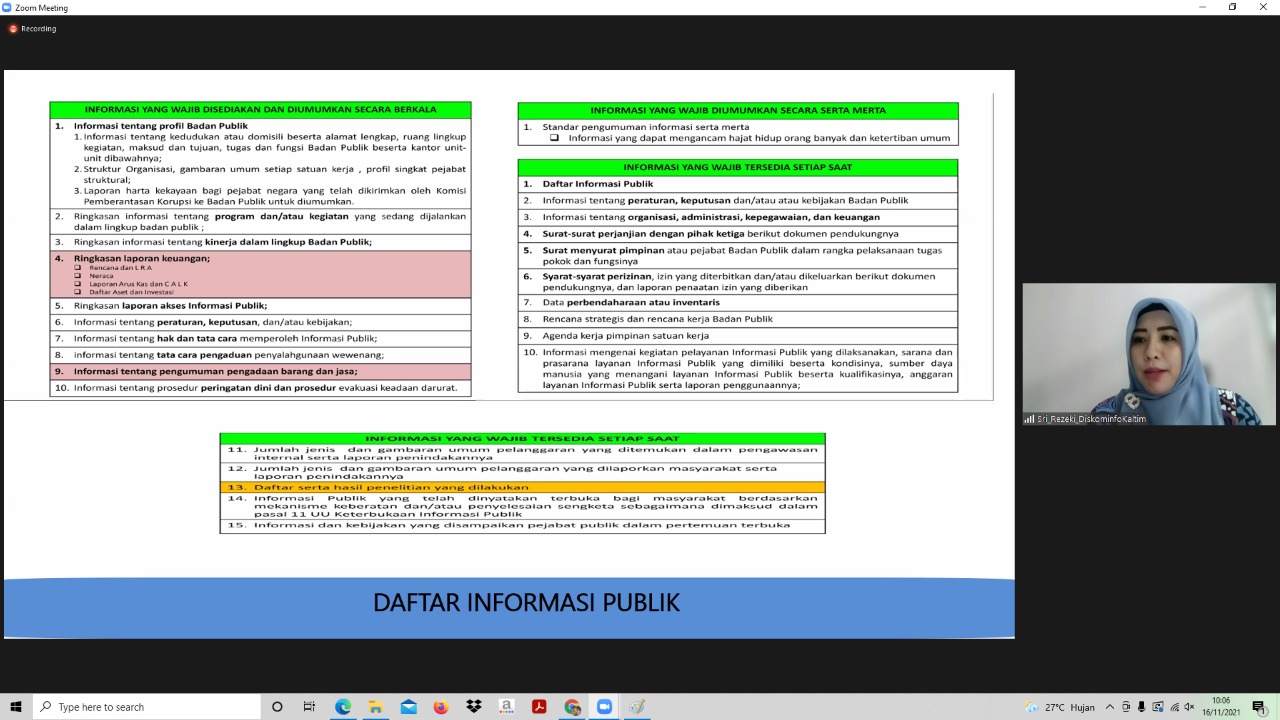Launch Microsoft Edge from the taskbar
Image resolution: width=1280 pixels, height=720 pixels.
pos(343,707)
